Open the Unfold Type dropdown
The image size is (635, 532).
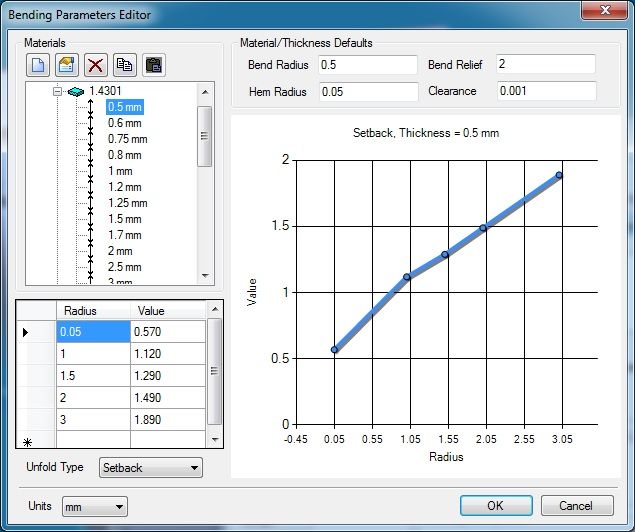click(150, 467)
